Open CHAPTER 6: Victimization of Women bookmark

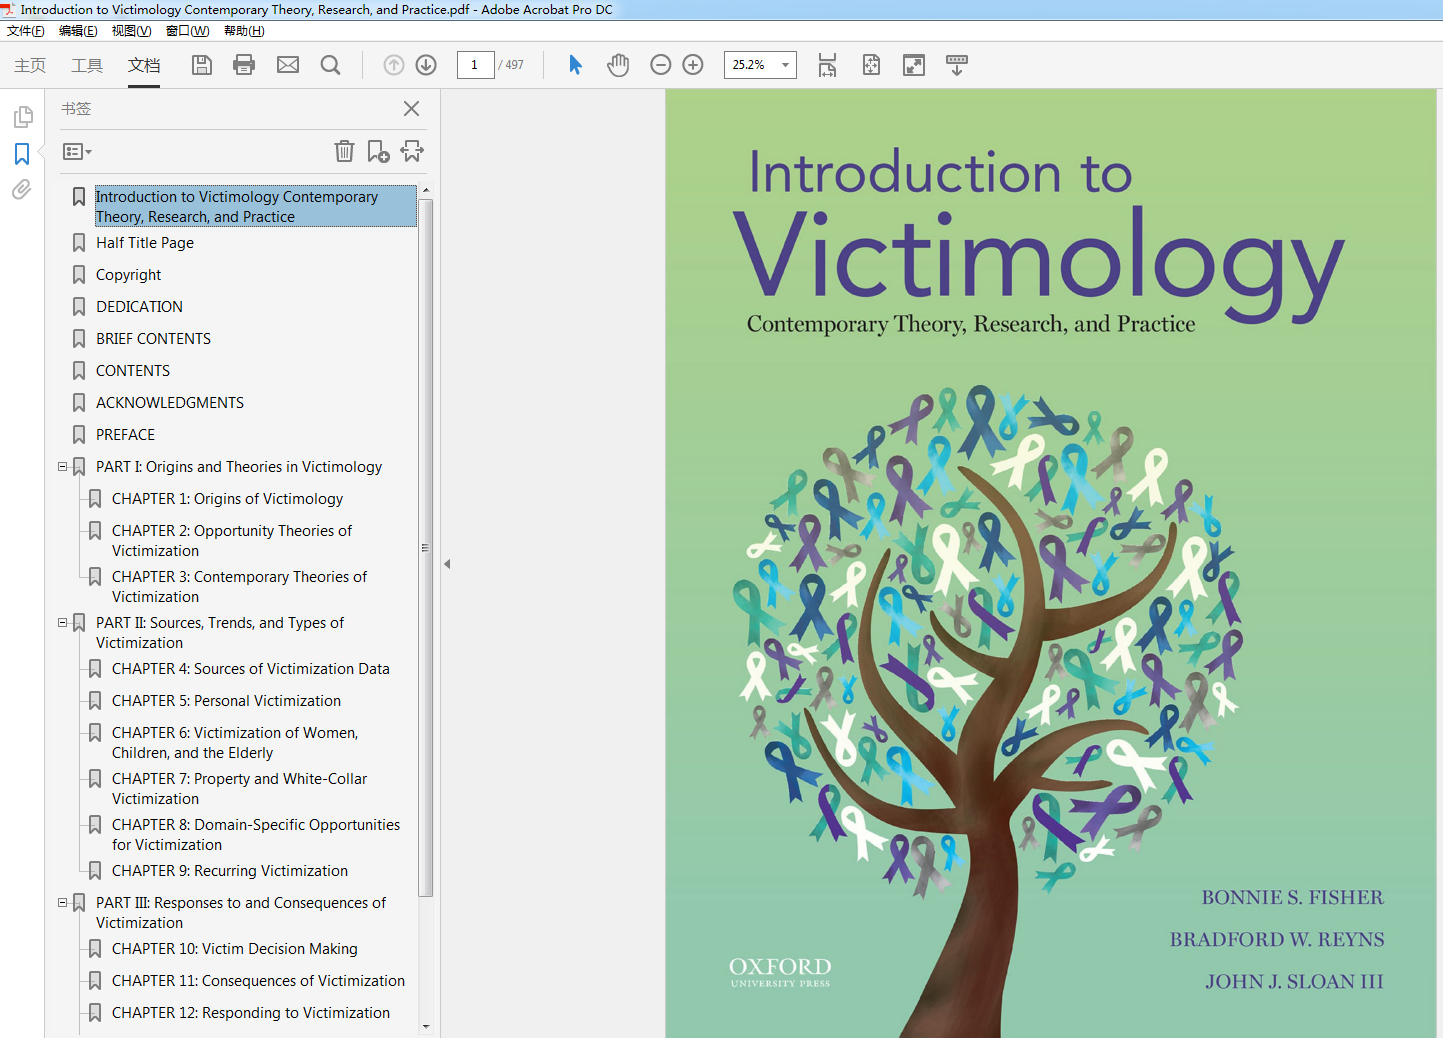pos(235,743)
